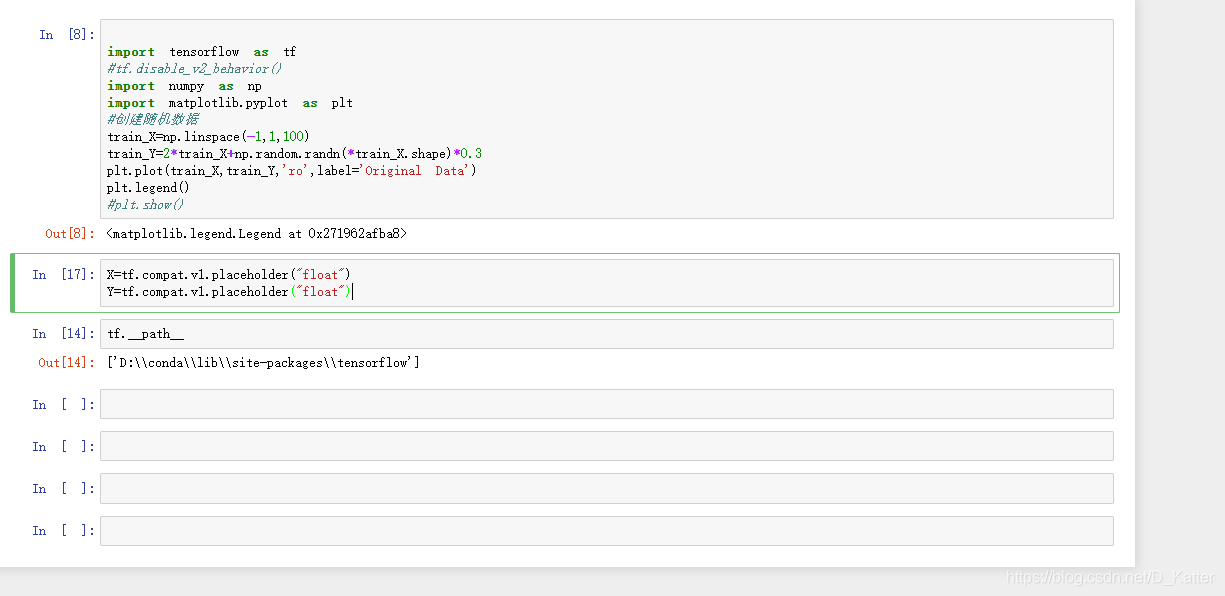
Task: Click the Out[8] prompt label
Action: click(x=62, y=233)
